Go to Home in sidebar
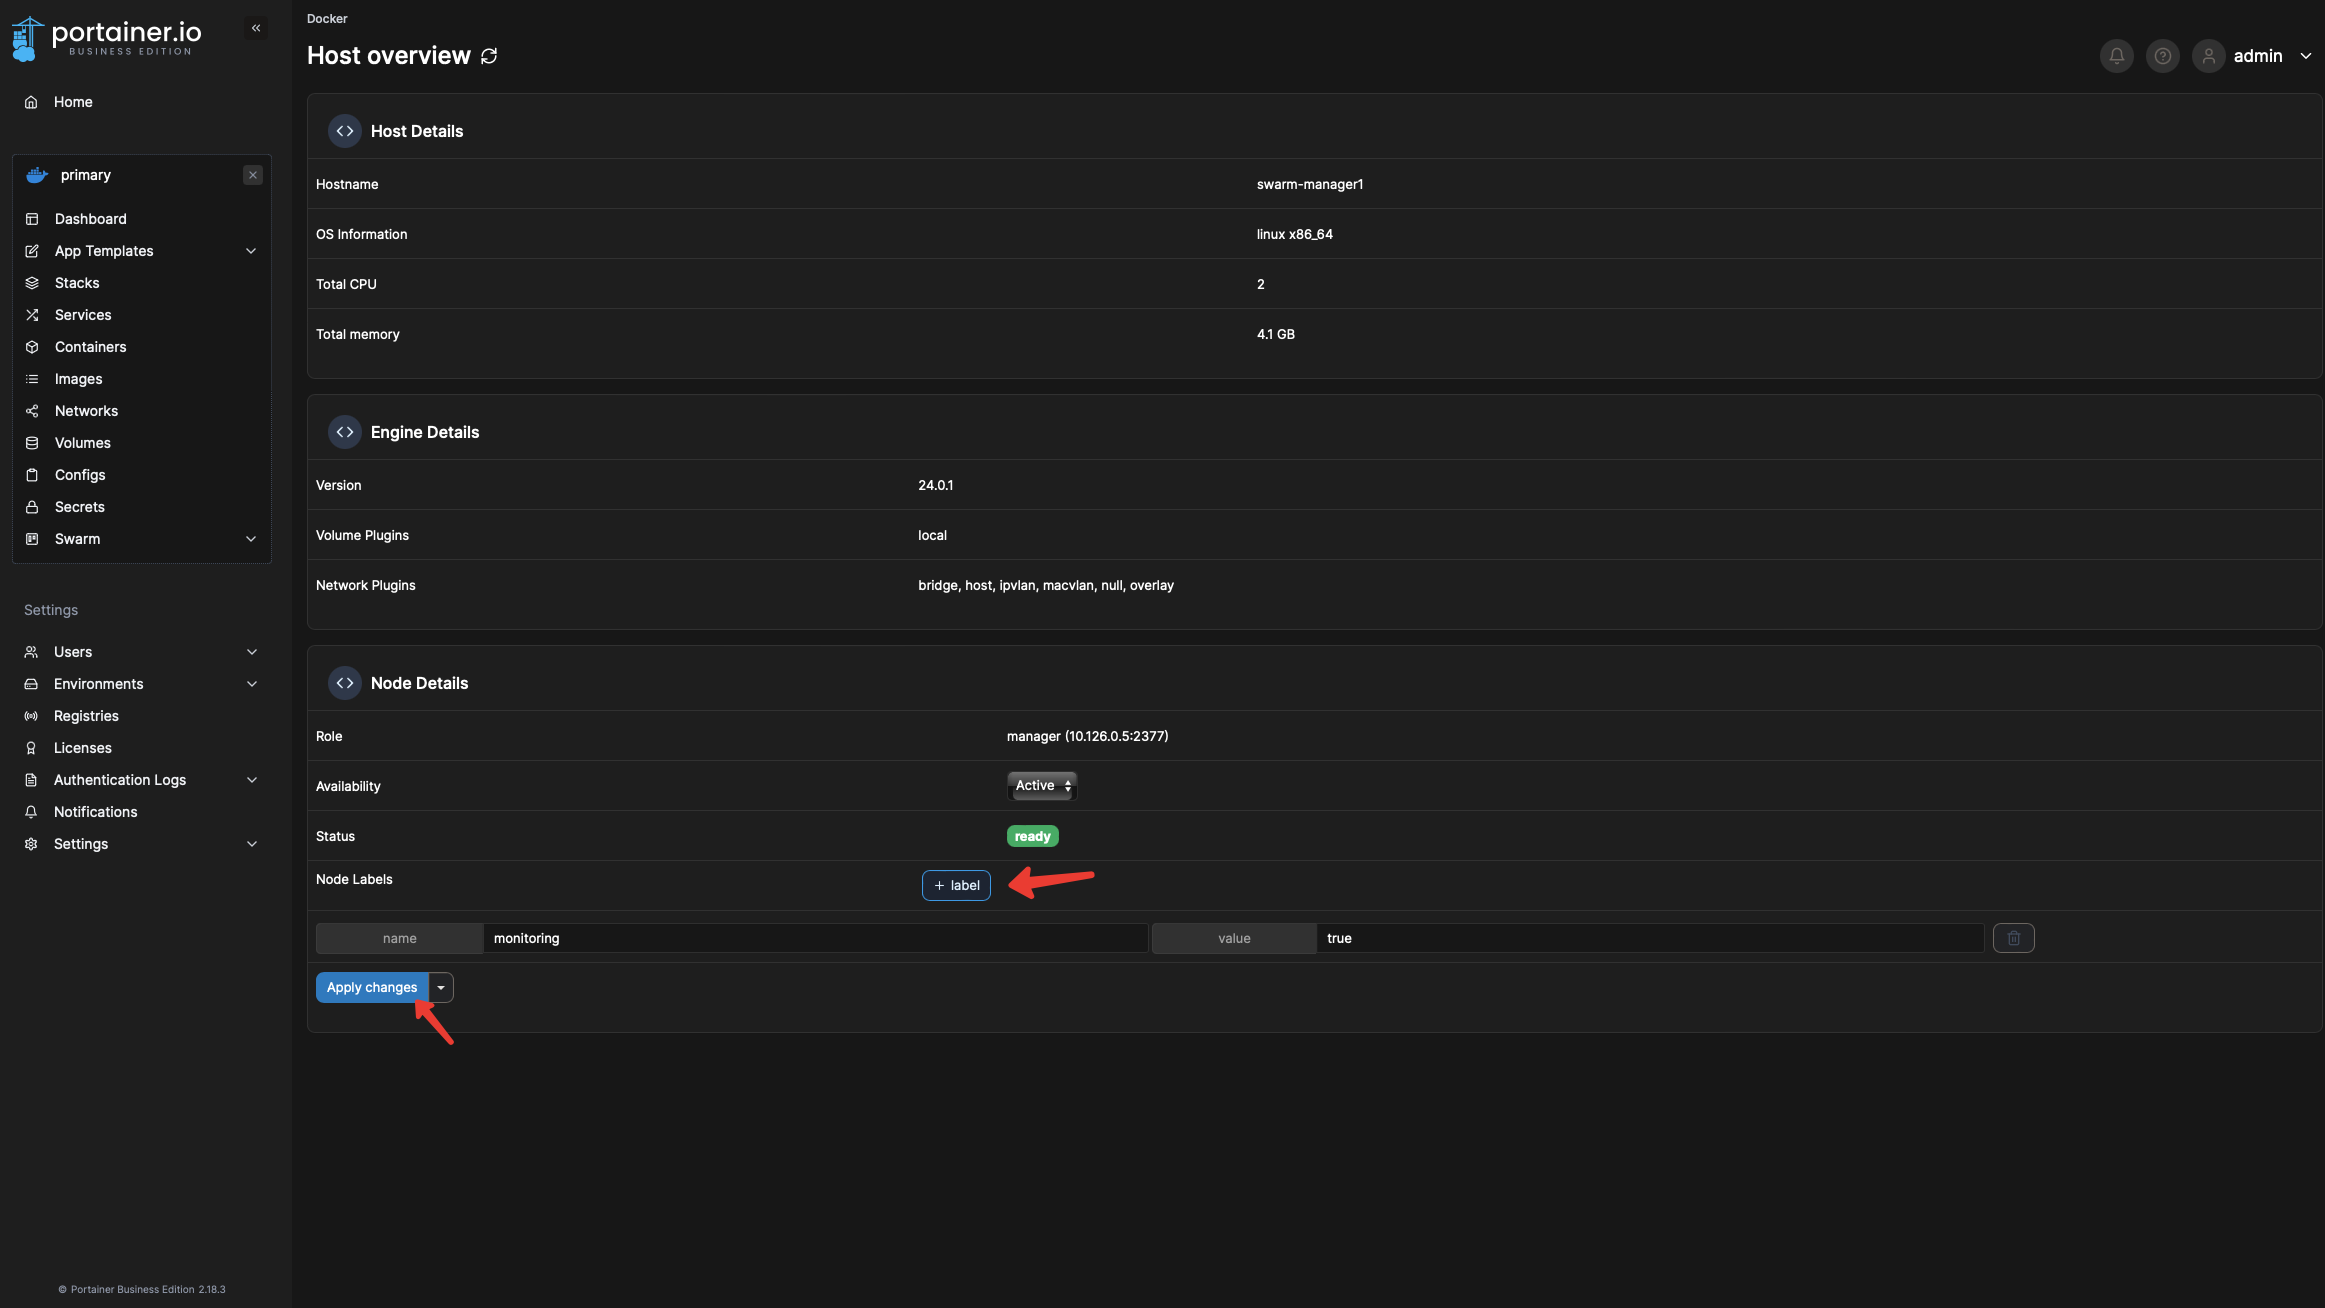The height and width of the screenshot is (1308, 2325). click(73, 102)
